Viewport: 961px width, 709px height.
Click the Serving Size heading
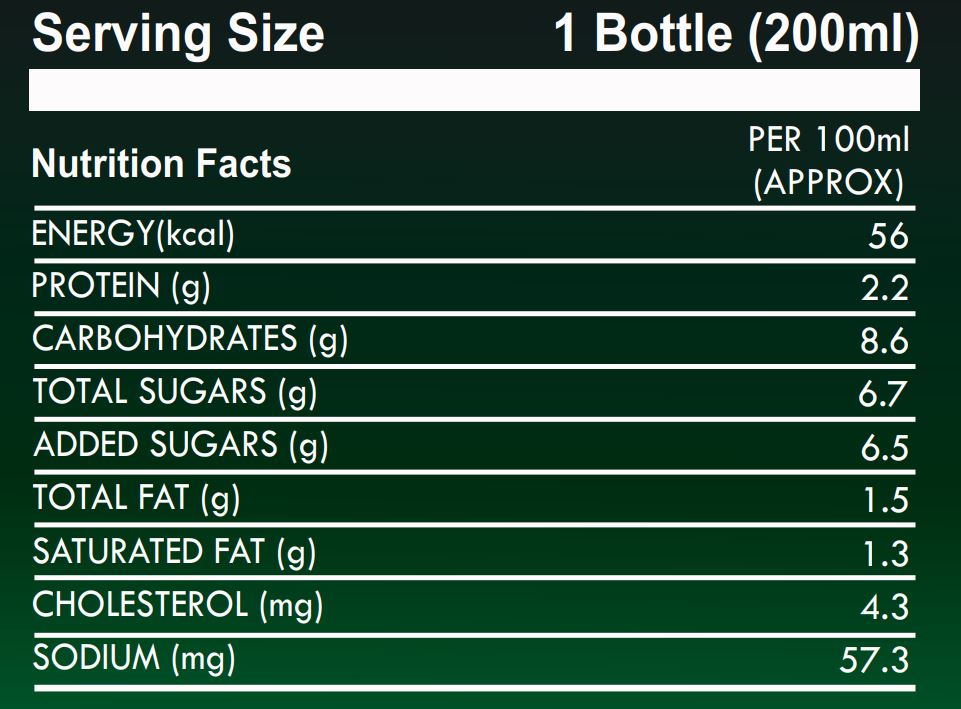[178, 33]
